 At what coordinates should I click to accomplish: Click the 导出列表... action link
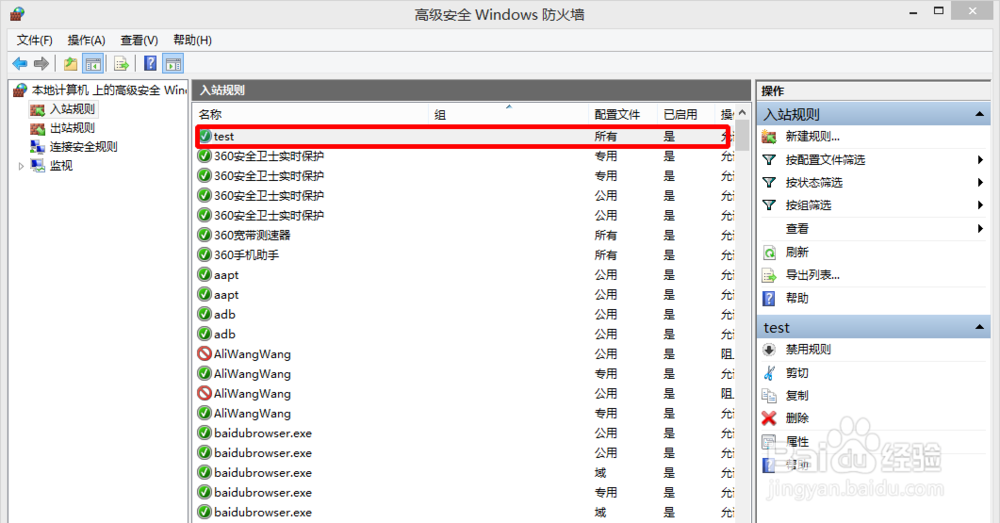pyautogui.click(x=812, y=276)
